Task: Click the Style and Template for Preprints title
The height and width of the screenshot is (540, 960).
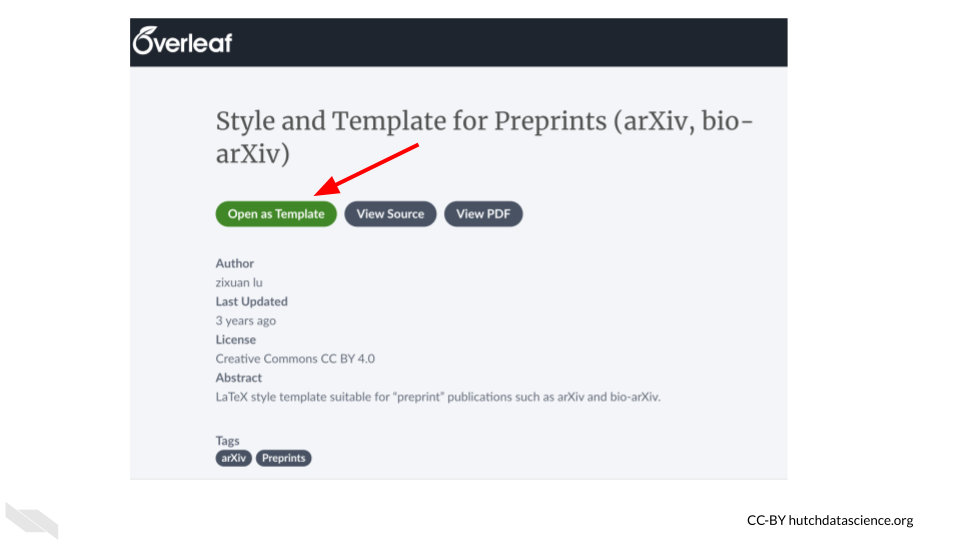Action: (484, 137)
